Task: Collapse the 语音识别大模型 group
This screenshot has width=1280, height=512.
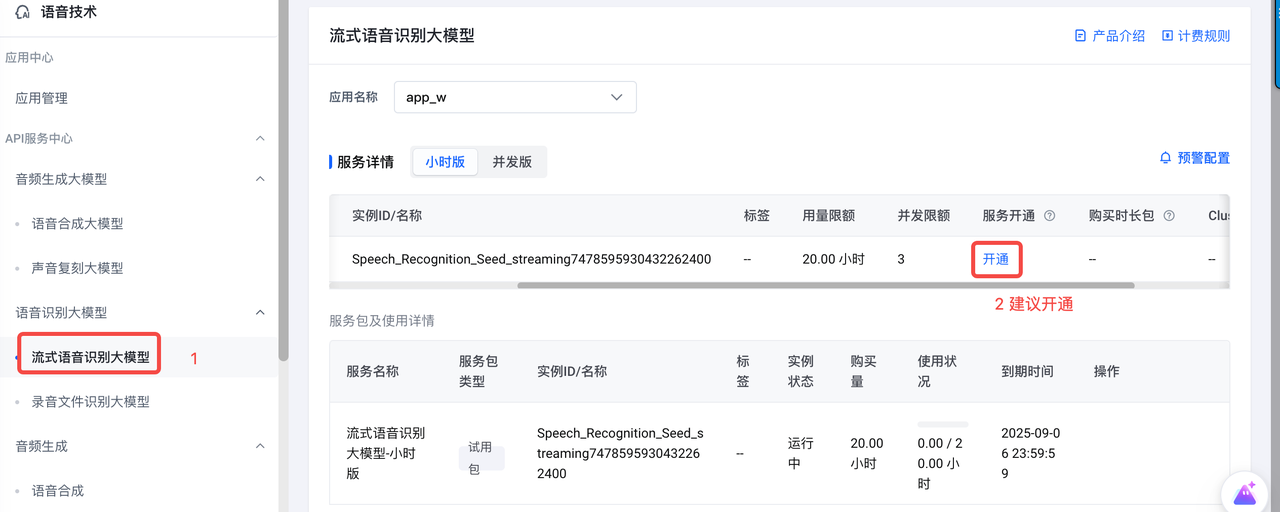Action: 260,313
